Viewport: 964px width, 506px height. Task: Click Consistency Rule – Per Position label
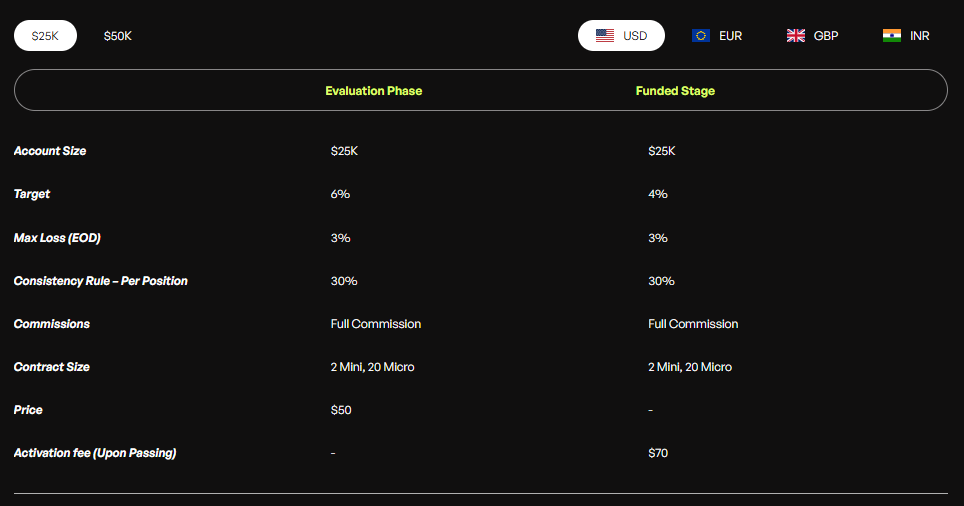pos(100,281)
